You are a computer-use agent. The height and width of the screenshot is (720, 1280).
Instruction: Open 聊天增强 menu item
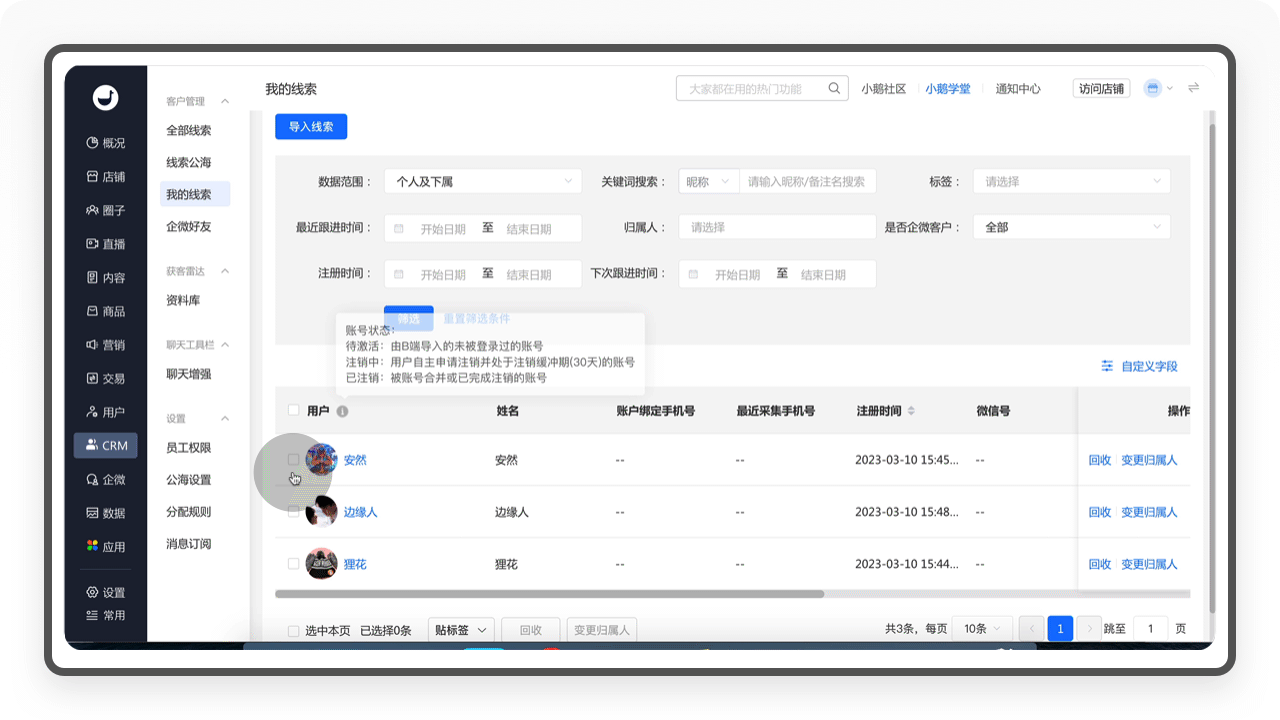click(x=189, y=375)
